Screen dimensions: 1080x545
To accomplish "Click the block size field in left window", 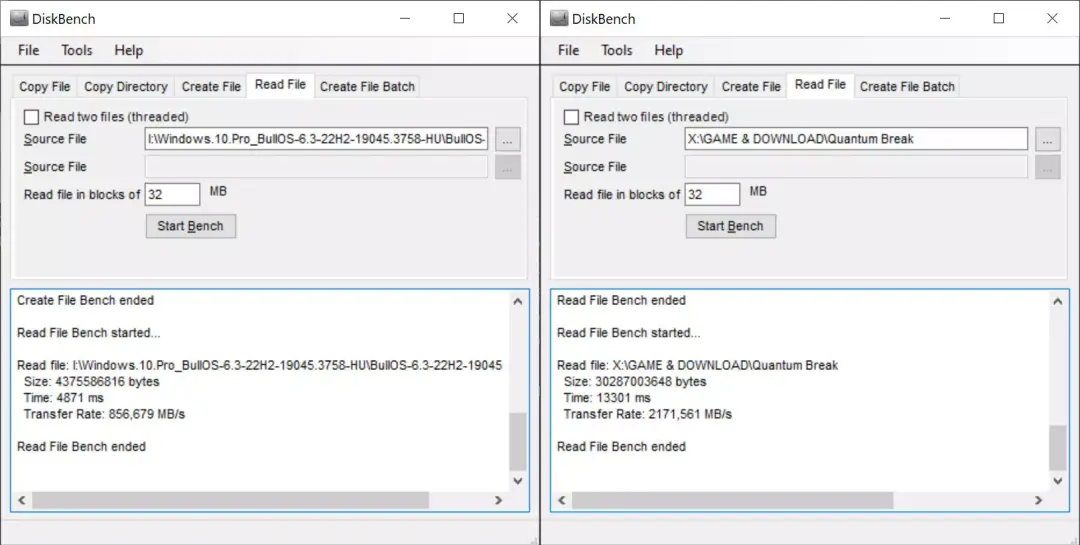I will click(x=172, y=194).
